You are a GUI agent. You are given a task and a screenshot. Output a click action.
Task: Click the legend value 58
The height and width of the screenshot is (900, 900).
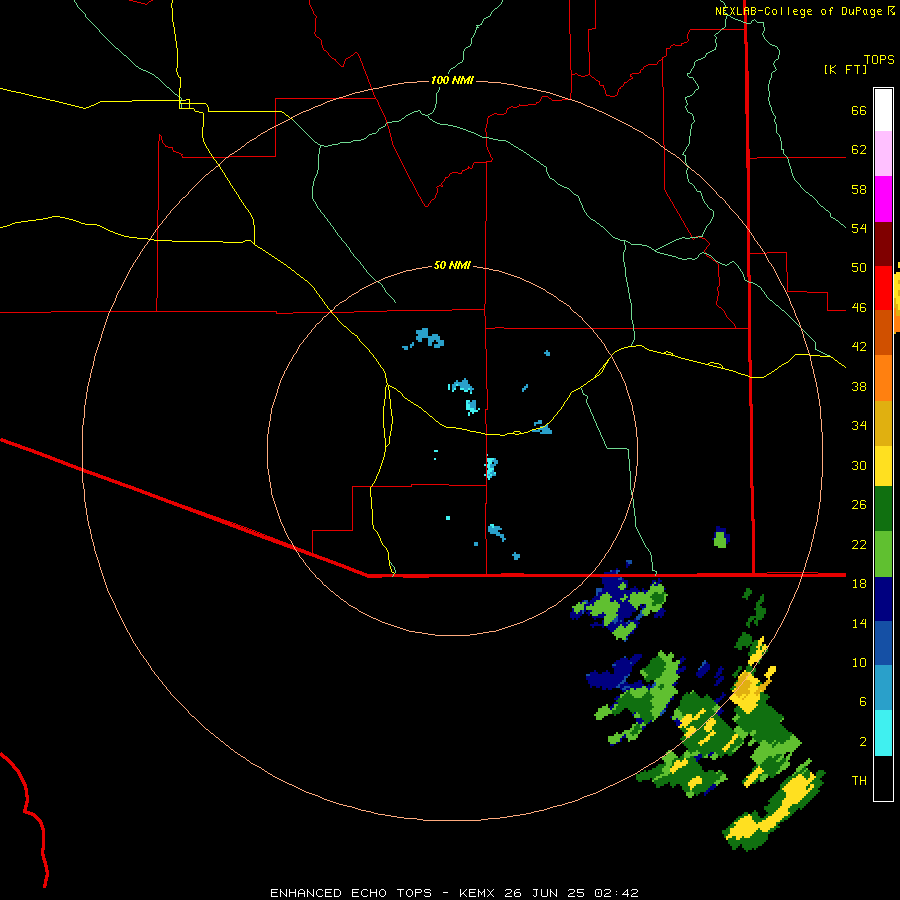859,189
